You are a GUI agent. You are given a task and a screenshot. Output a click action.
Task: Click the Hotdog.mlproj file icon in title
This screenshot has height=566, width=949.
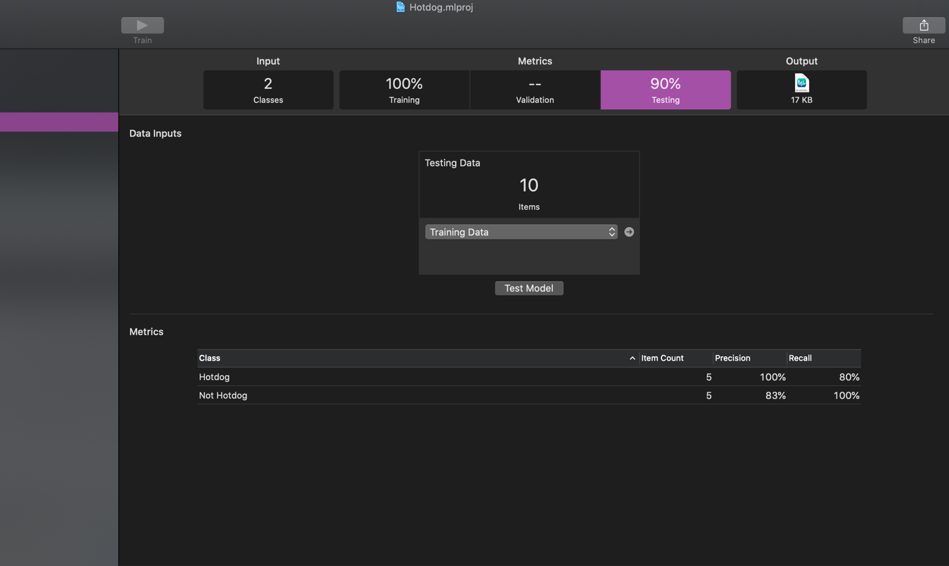[400, 7]
